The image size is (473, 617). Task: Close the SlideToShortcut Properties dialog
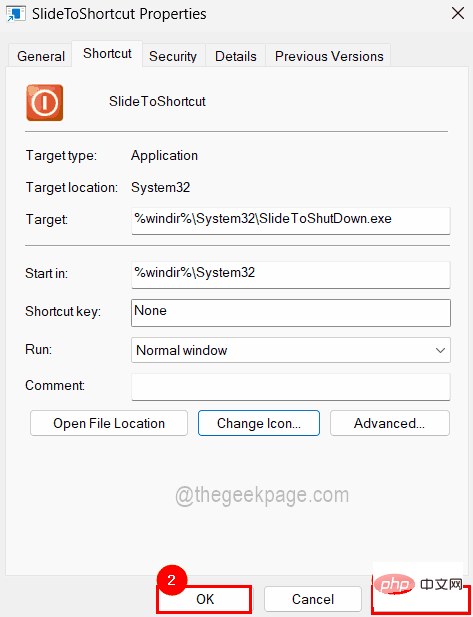(458, 13)
